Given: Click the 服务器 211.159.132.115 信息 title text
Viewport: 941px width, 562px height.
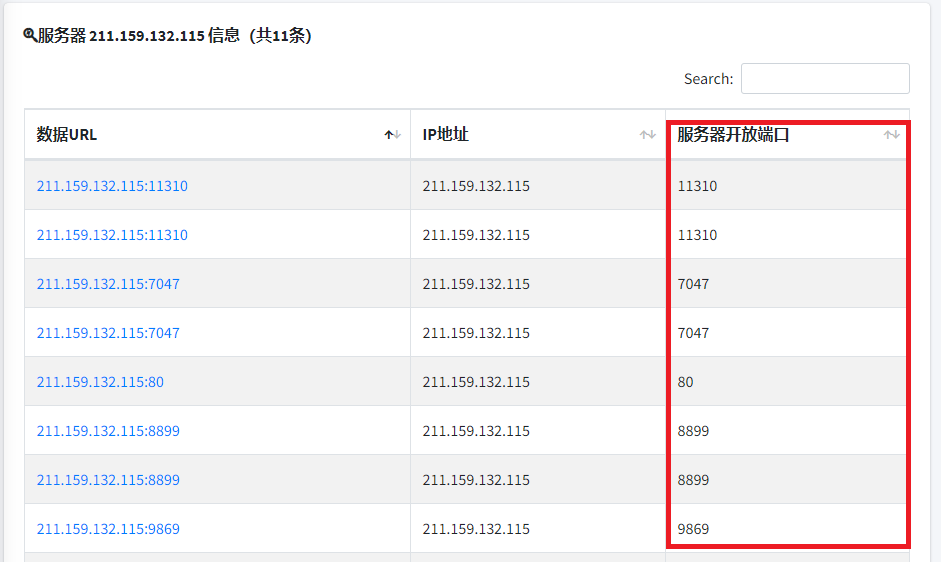Looking at the screenshot, I should click(139, 35).
